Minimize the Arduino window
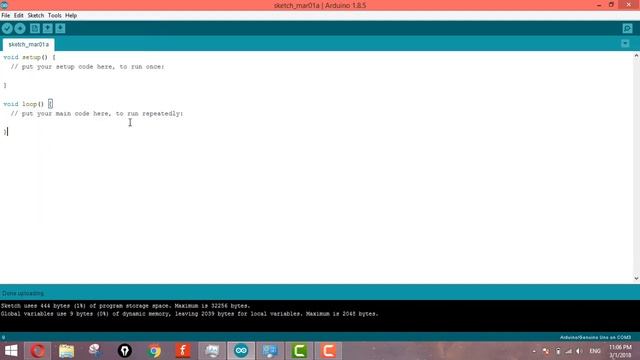Image resolution: width=640 pixels, height=360 pixels. (599, 5)
